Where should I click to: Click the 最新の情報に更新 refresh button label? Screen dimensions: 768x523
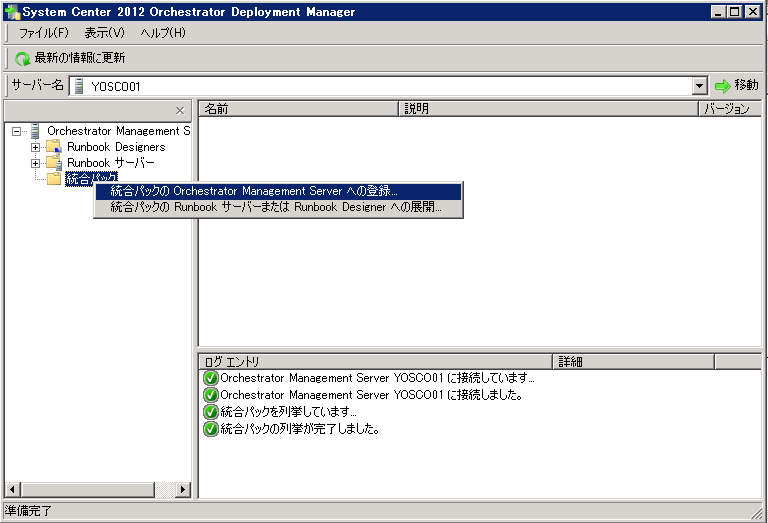[x=79, y=58]
